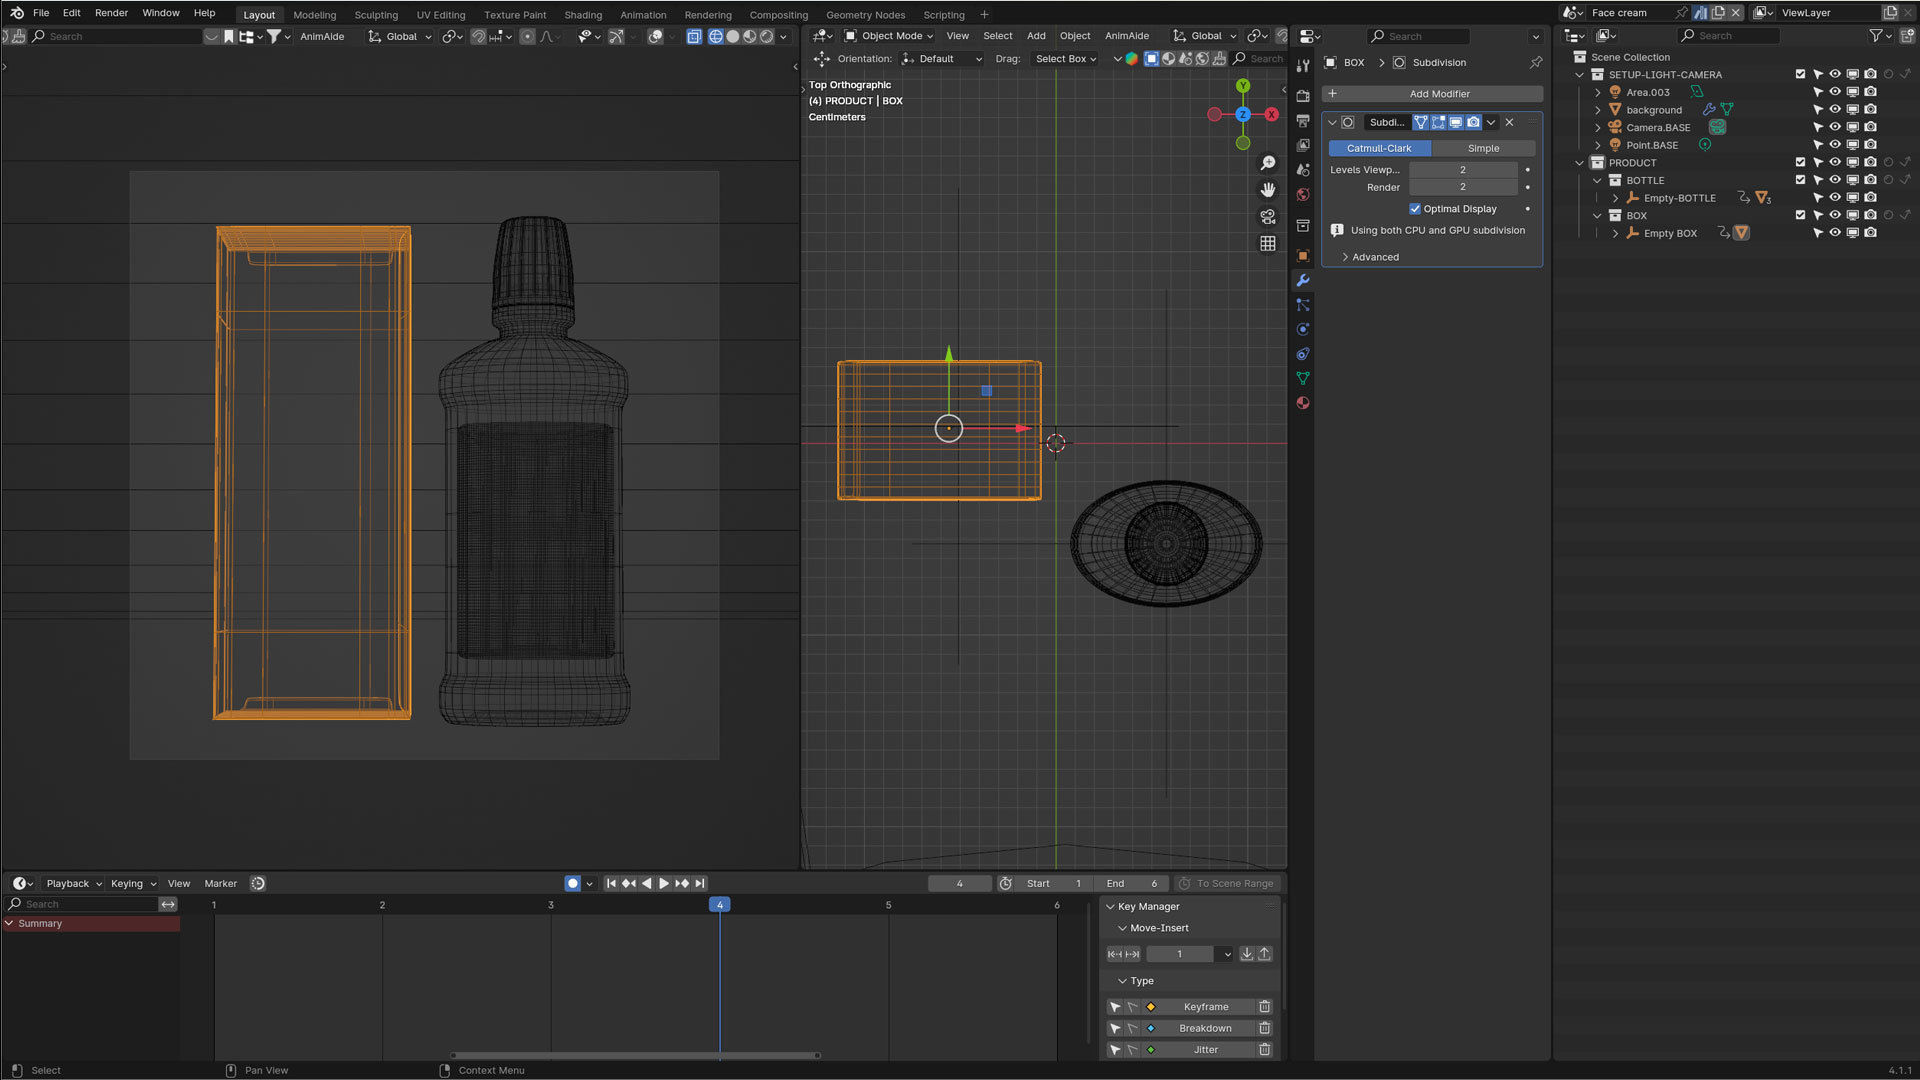Delete Breakdown type keys with trash icon

tap(1264, 1028)
